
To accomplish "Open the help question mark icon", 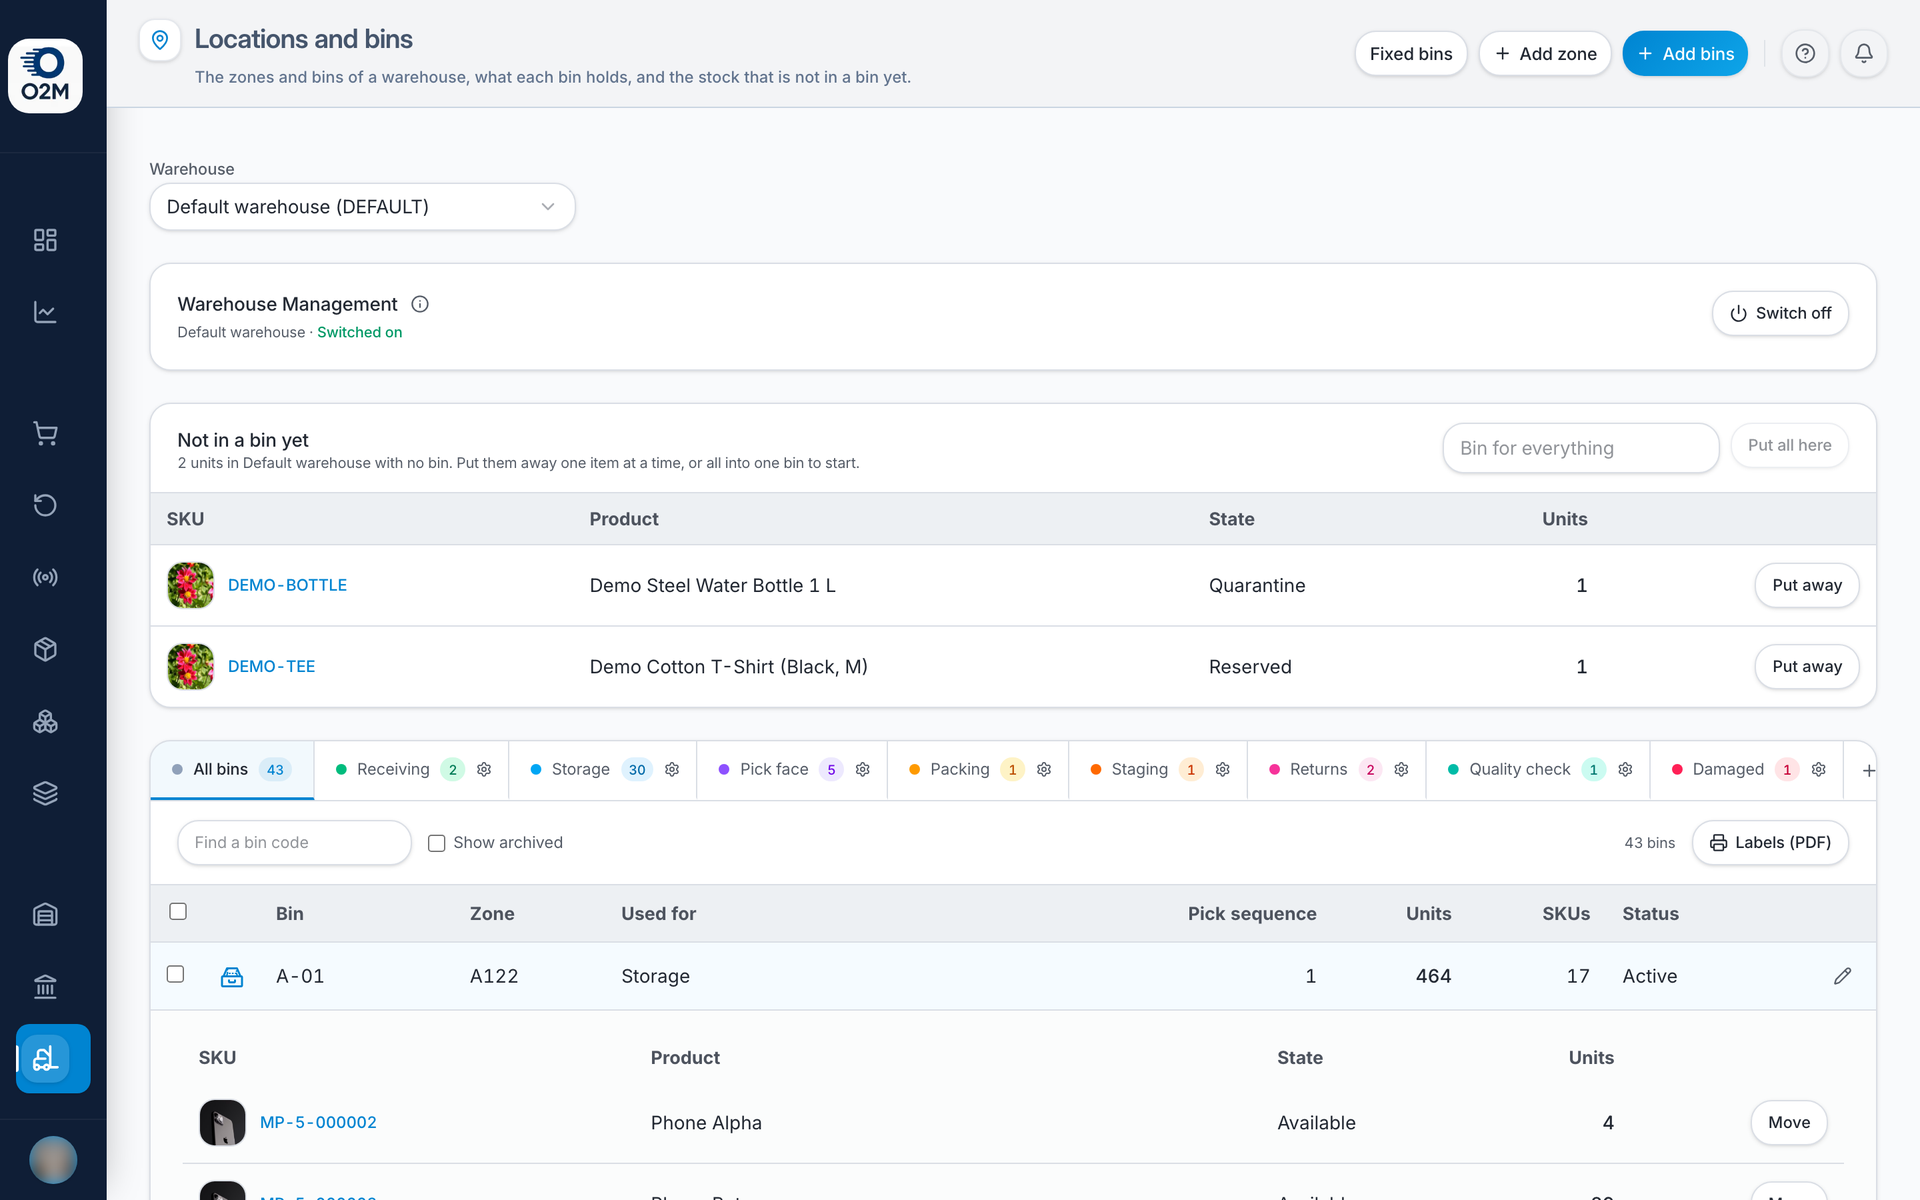I will tap(1805, 54).
